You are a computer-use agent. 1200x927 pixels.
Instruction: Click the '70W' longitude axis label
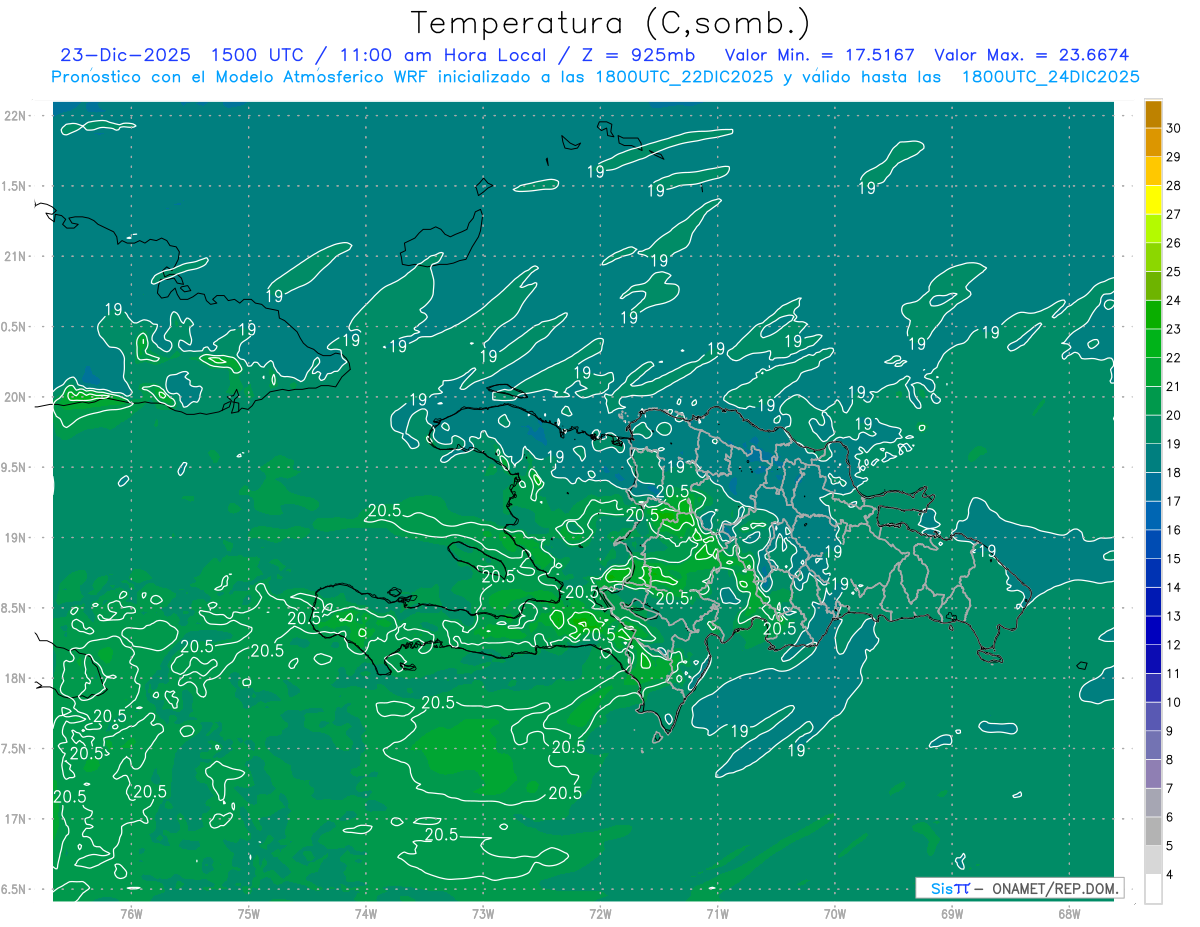coord(835,913)
